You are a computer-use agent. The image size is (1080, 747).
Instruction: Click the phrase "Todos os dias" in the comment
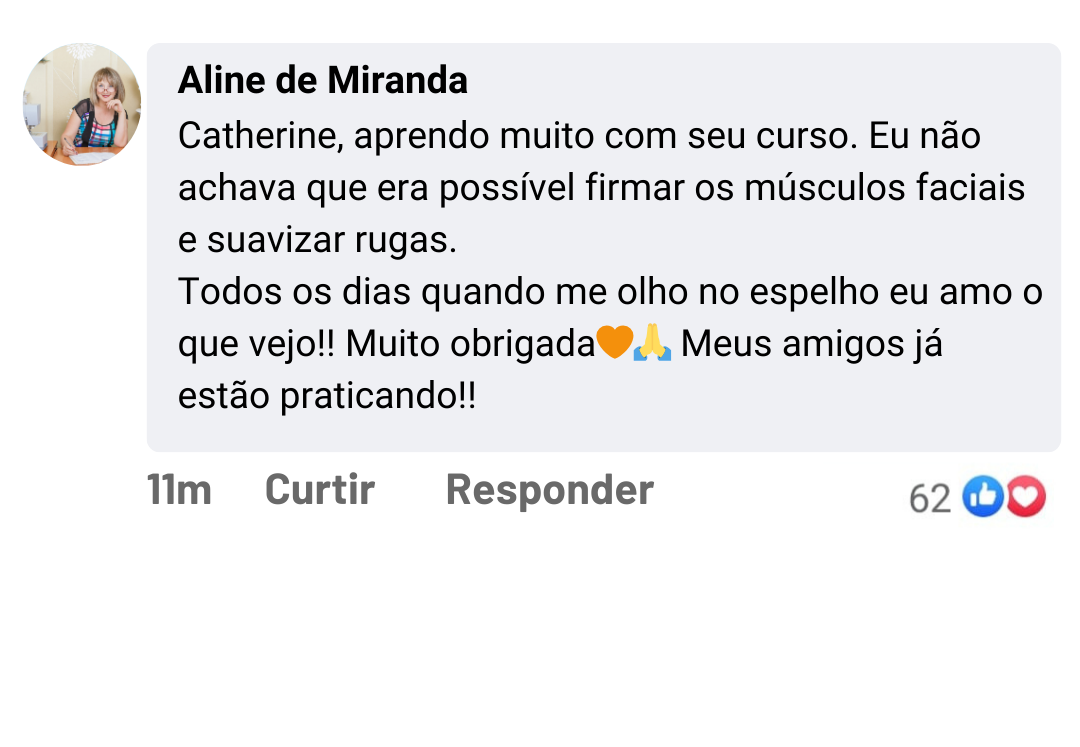[294, 292]
